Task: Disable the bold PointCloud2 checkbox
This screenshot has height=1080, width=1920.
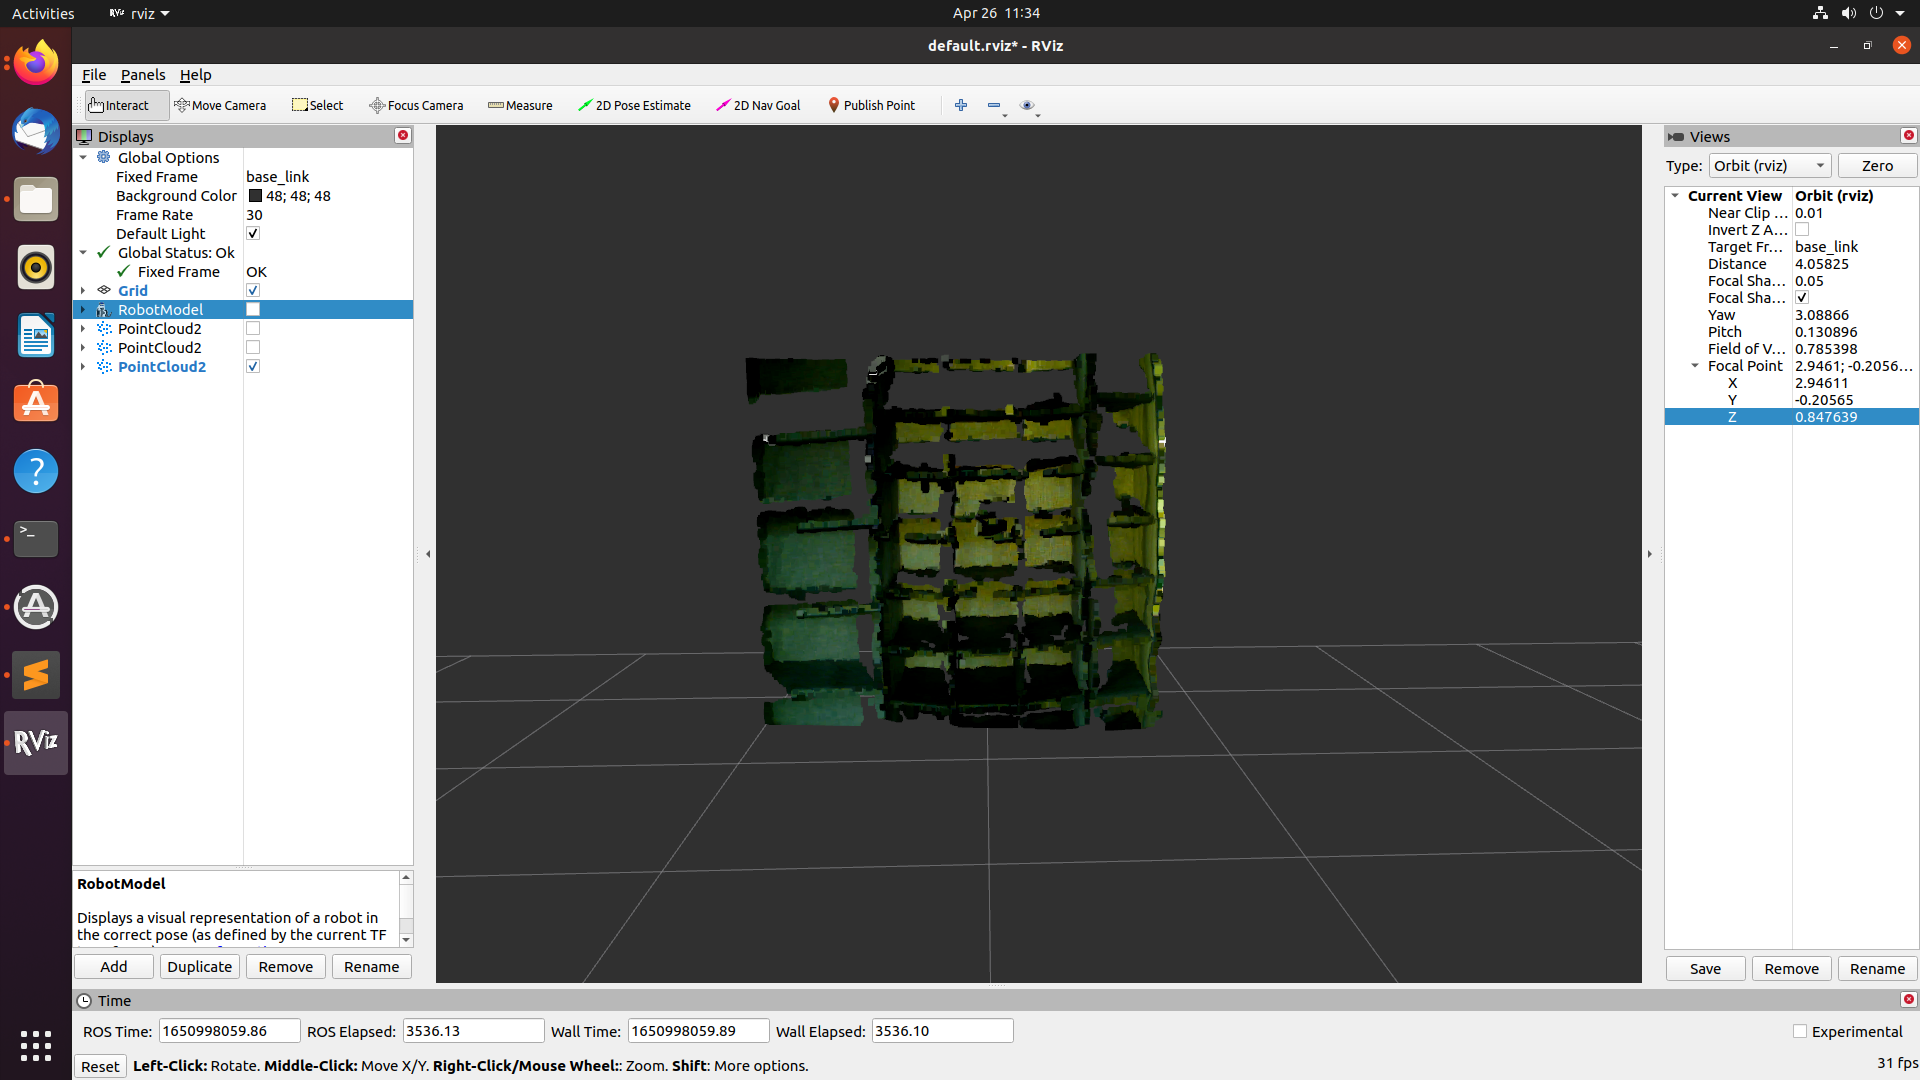Action: click(x=253, y=366)
